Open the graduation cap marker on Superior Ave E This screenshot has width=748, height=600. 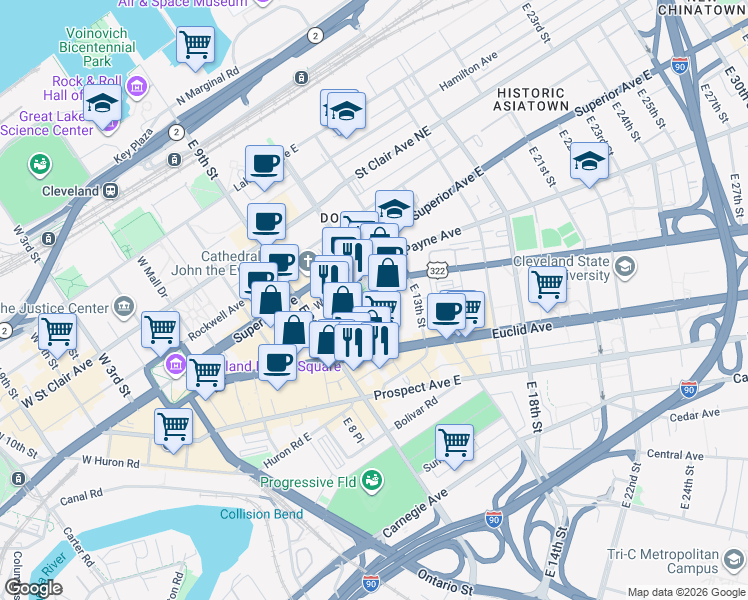395,209
